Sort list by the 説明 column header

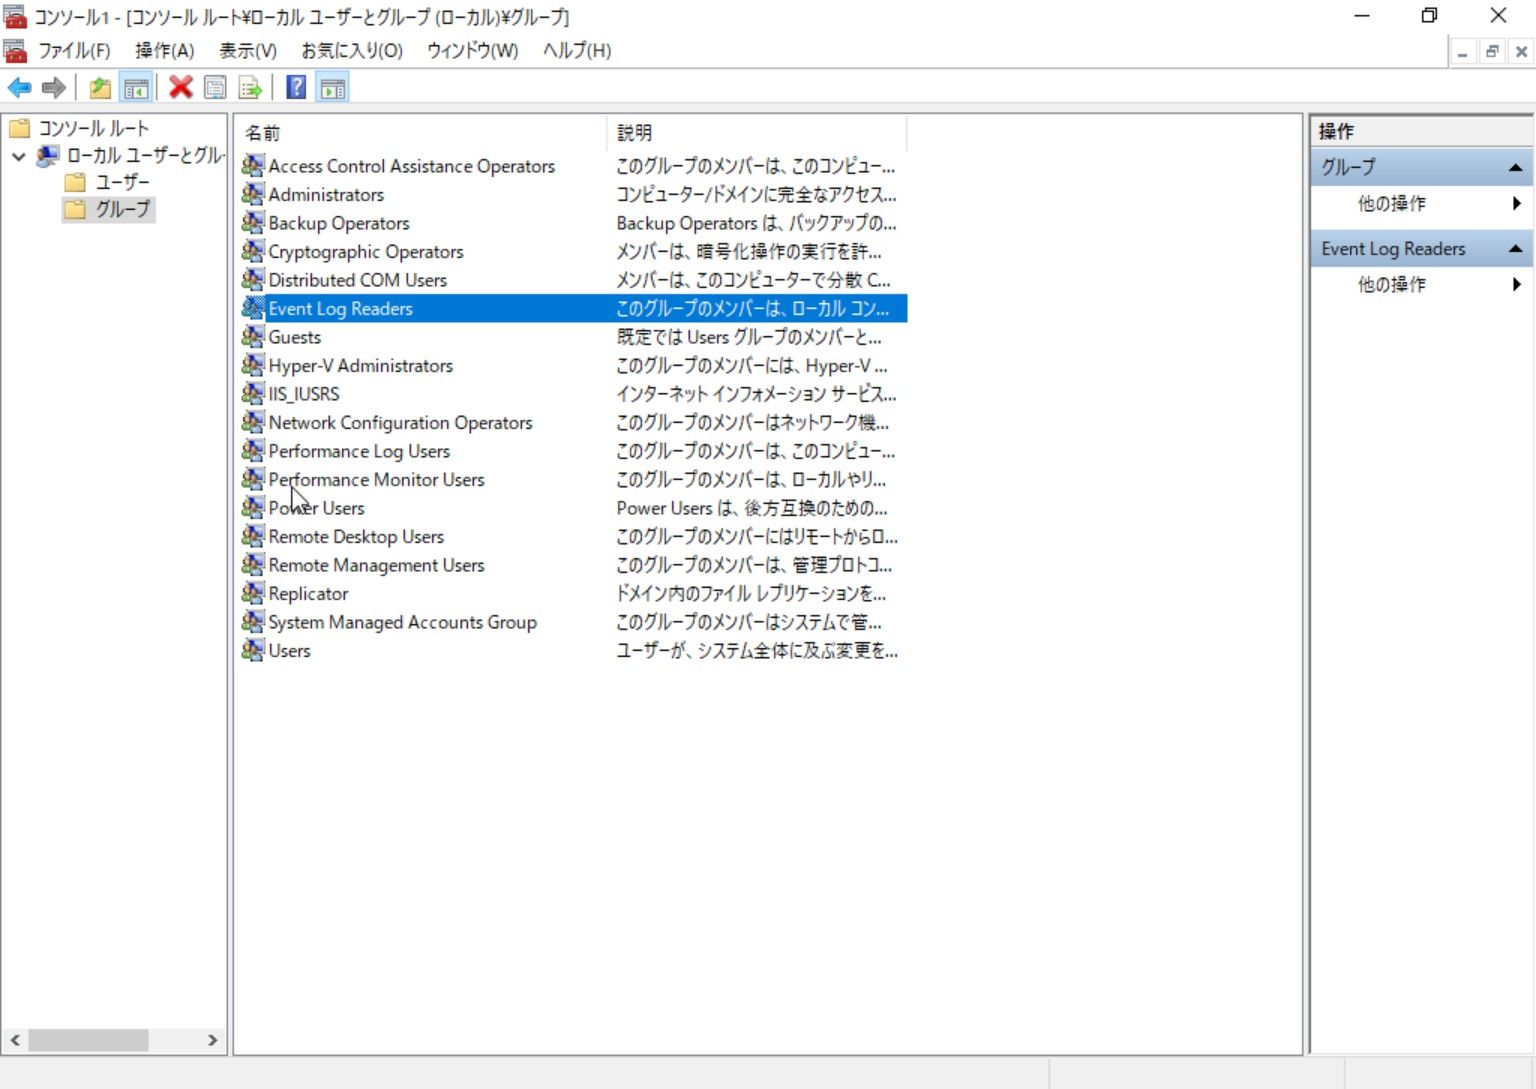click(757, 132)
